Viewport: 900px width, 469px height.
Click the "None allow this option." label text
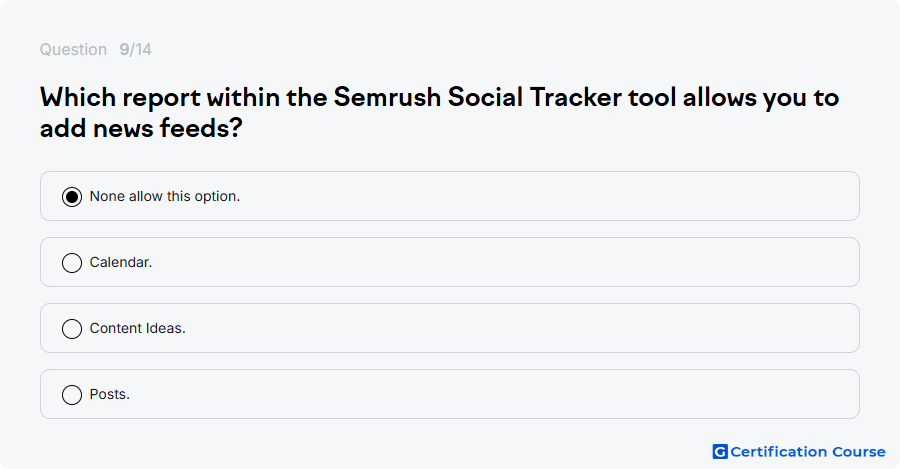pyautogui.click(x=165, y=196)
